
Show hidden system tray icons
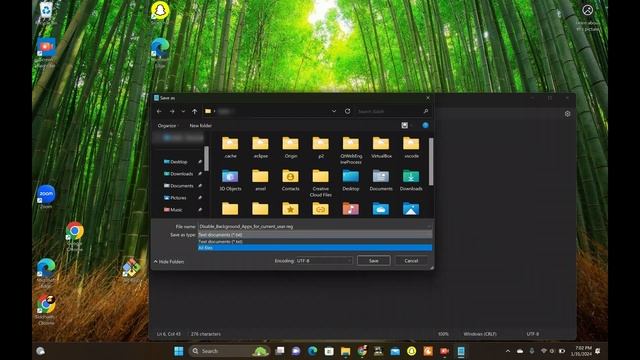(508, 351)
